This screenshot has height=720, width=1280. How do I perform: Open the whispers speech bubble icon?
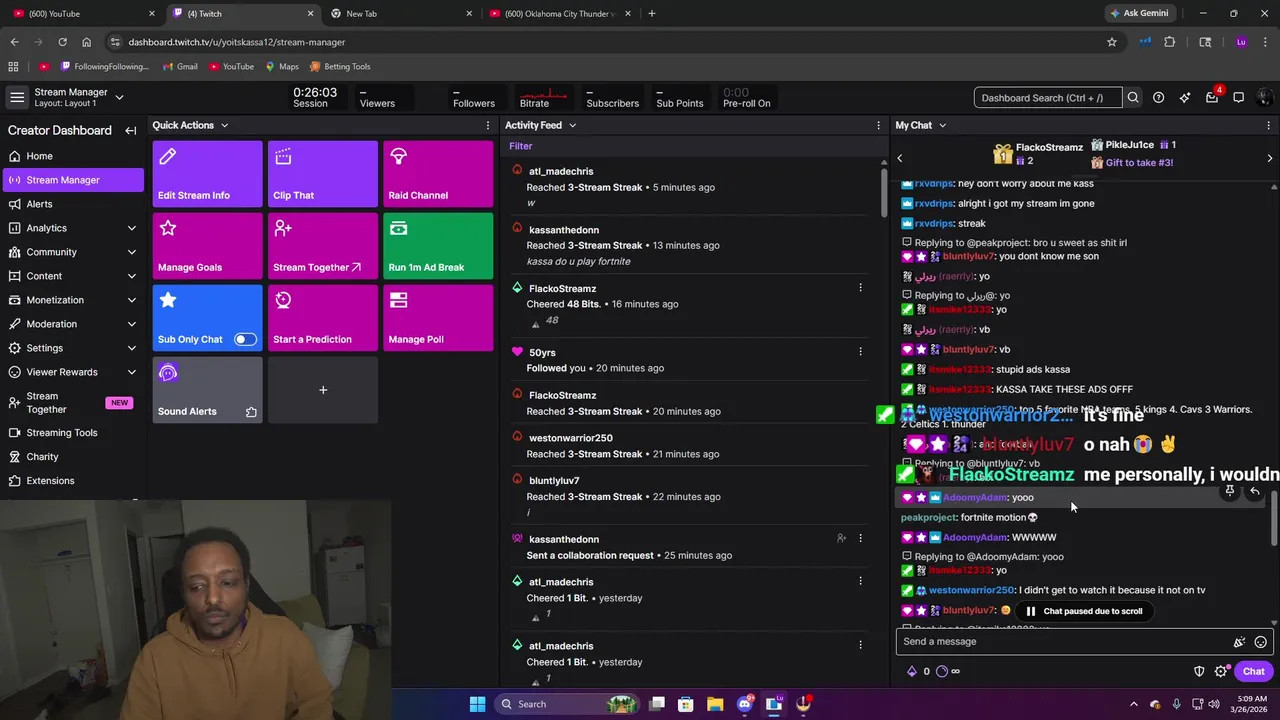click(x=1238, y=98)
